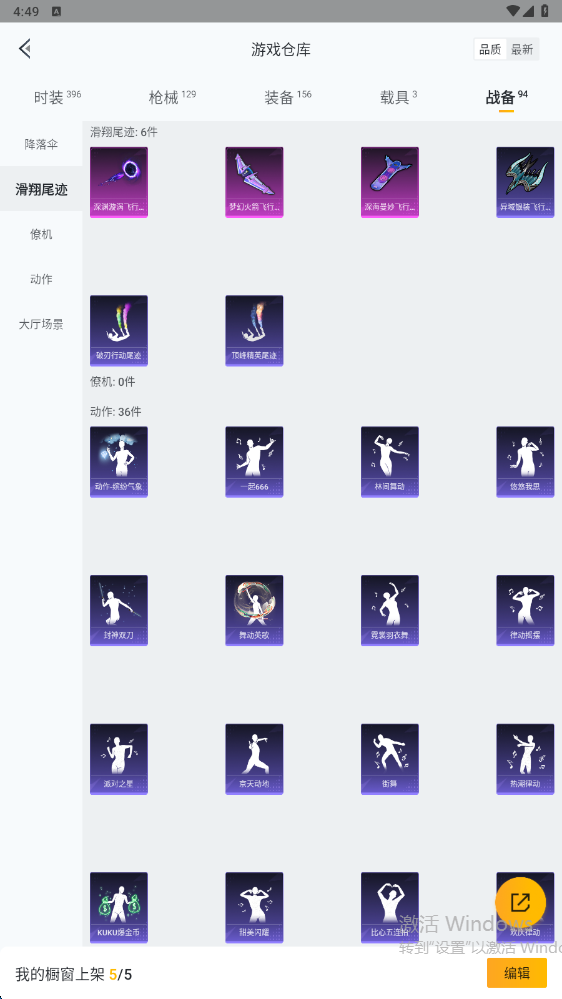Select the KUKU爆金币 emote

(x=119, y=908)
